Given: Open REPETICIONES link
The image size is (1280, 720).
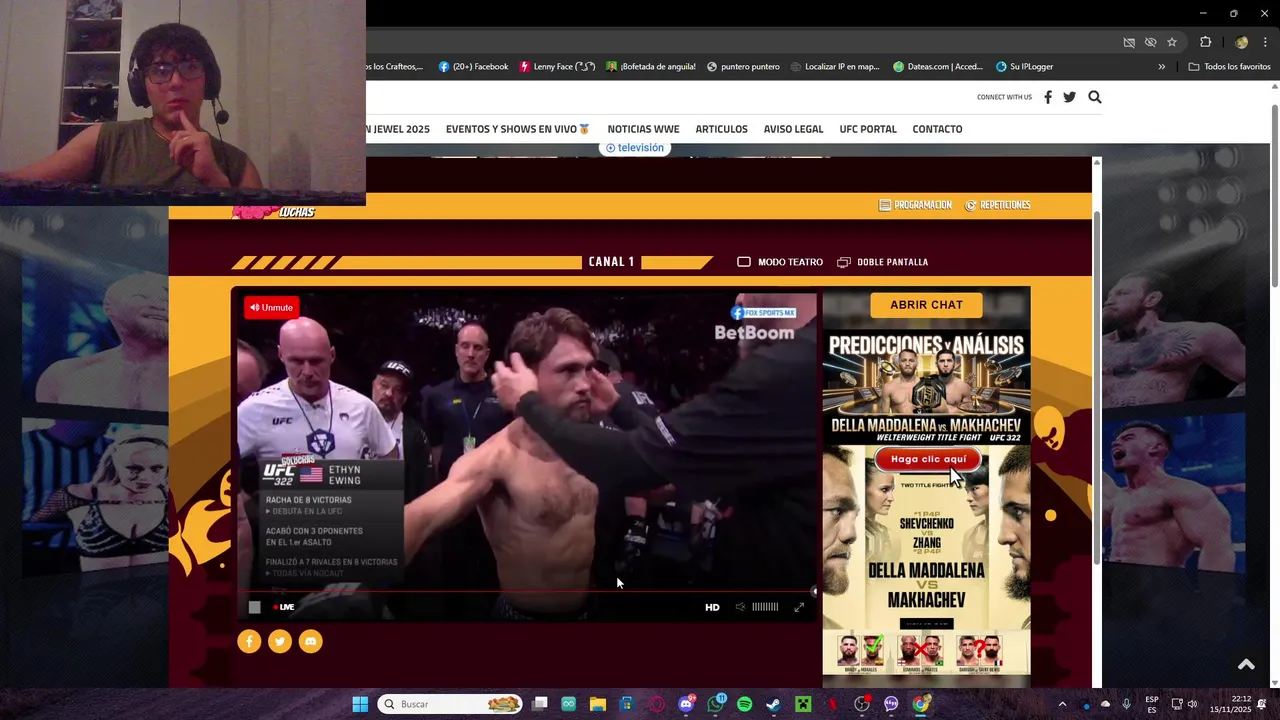Looking at the screenshot, I should 997,205.
